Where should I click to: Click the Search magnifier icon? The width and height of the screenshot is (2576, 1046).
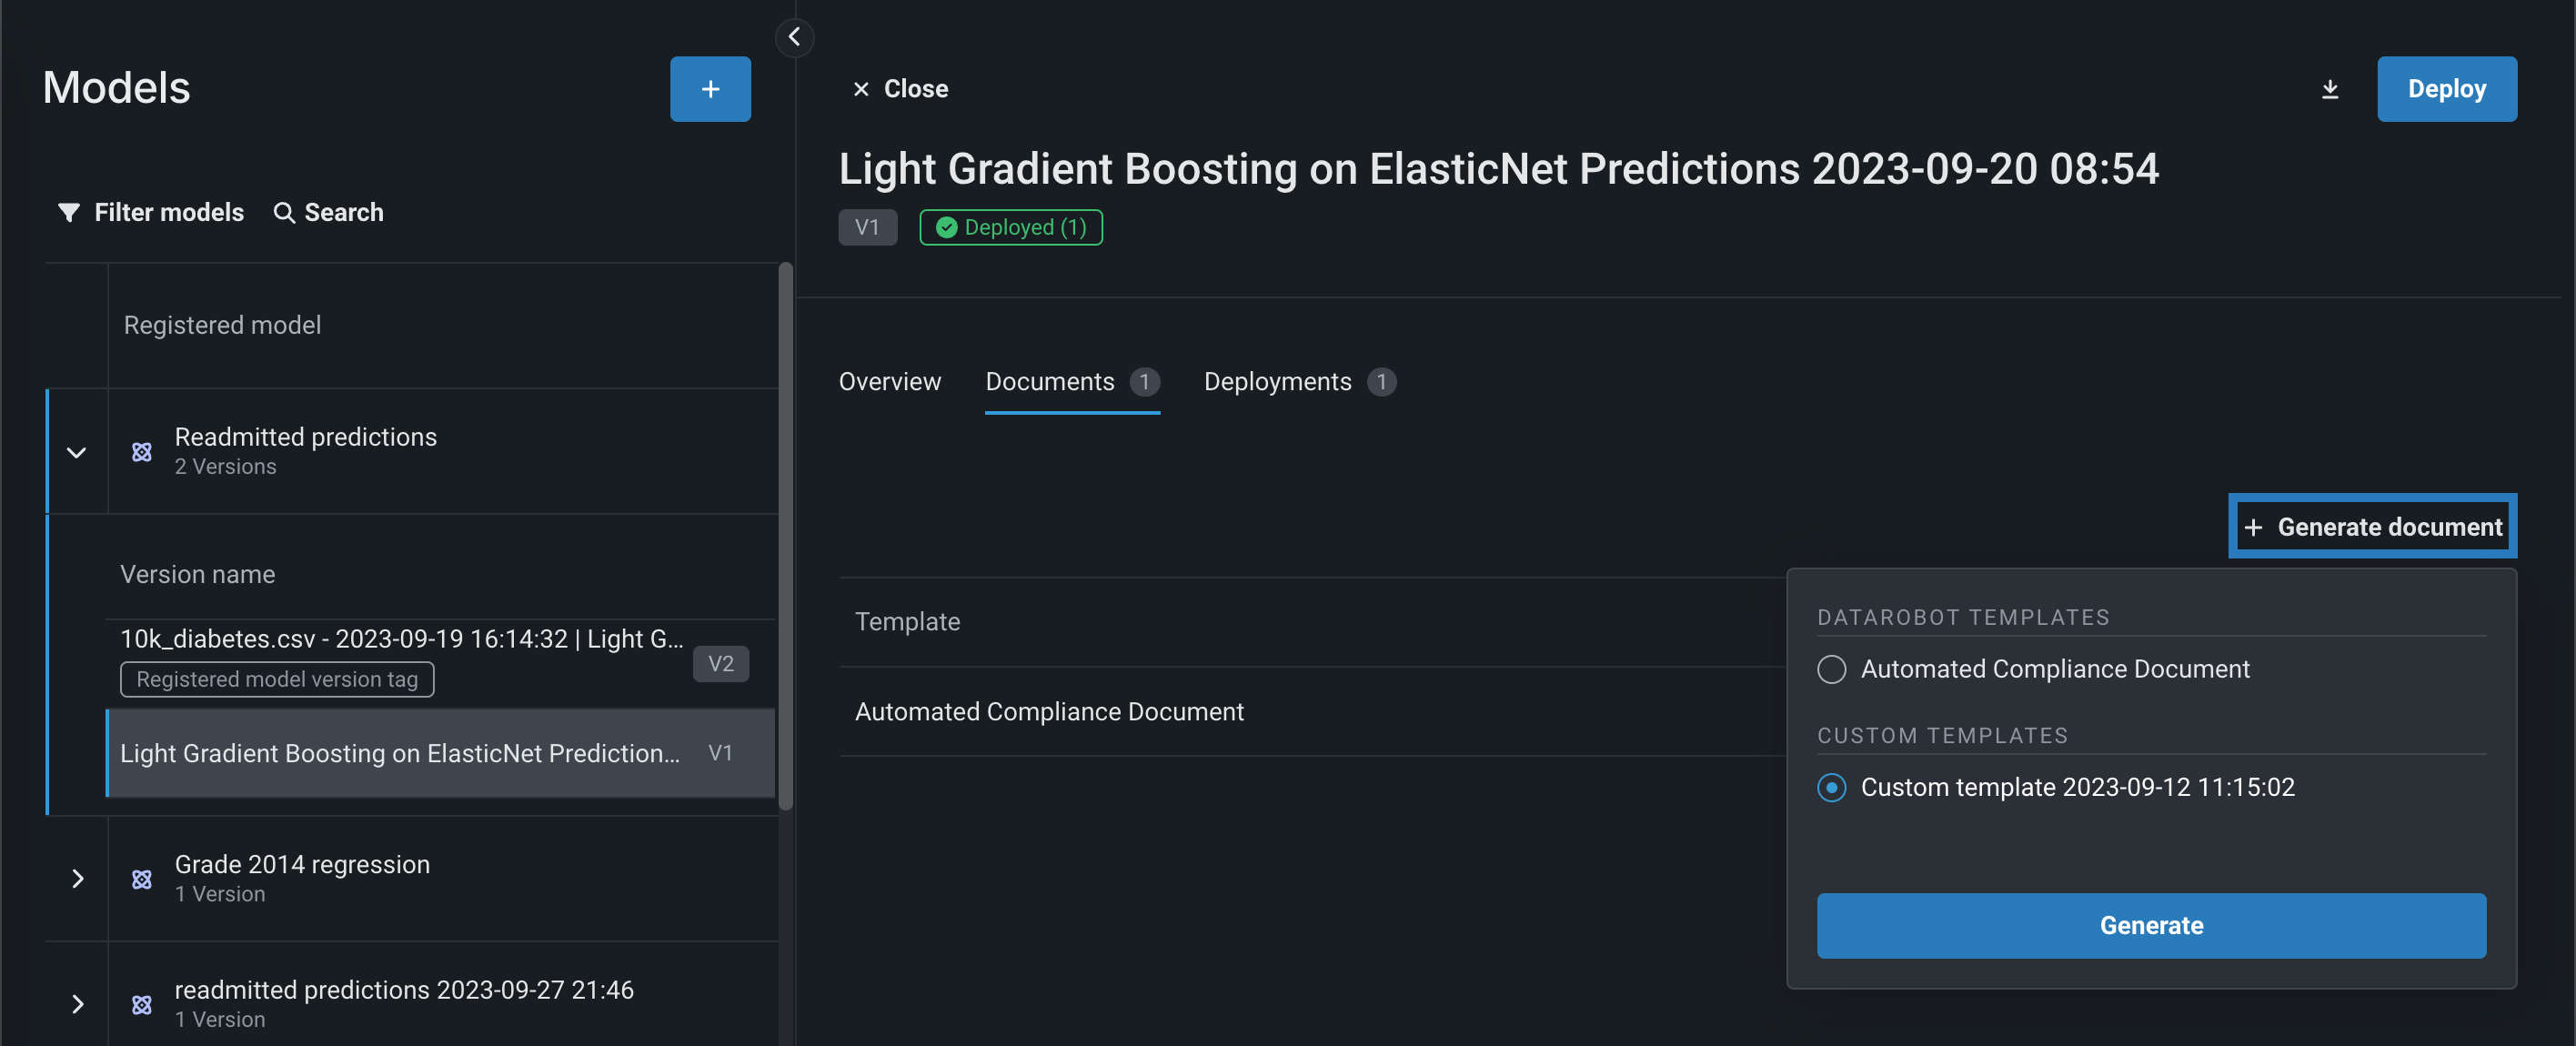coord(284,212)
